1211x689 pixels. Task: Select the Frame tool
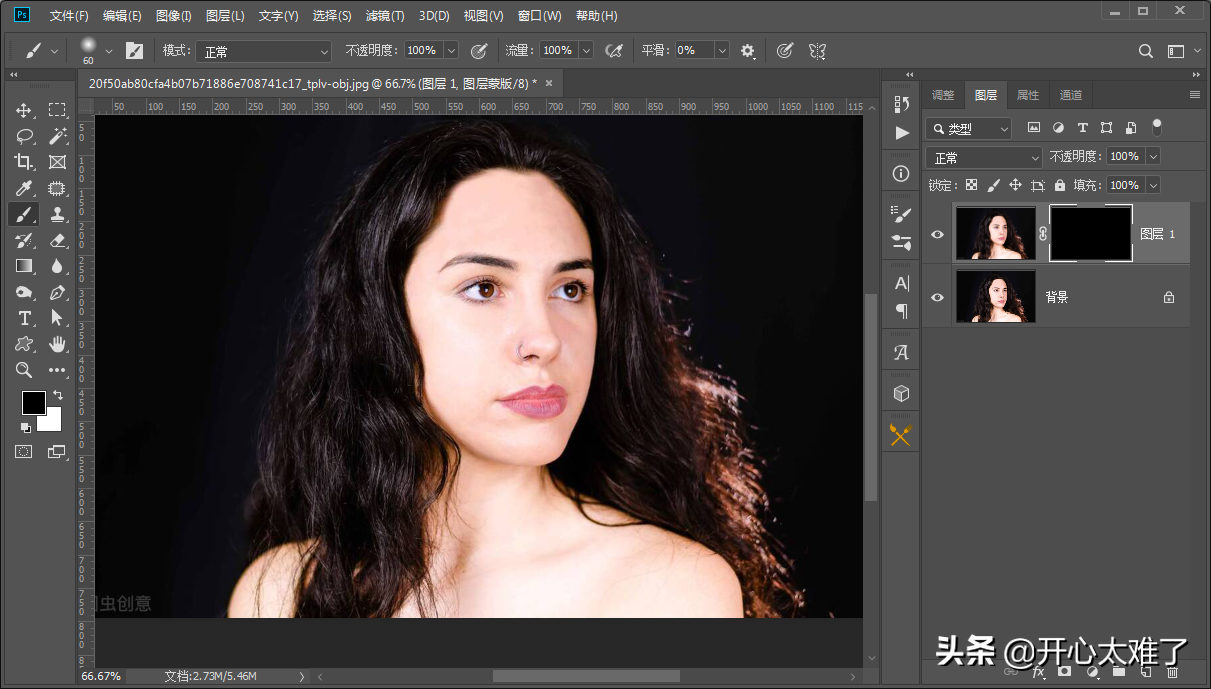[x=57, y=162]
